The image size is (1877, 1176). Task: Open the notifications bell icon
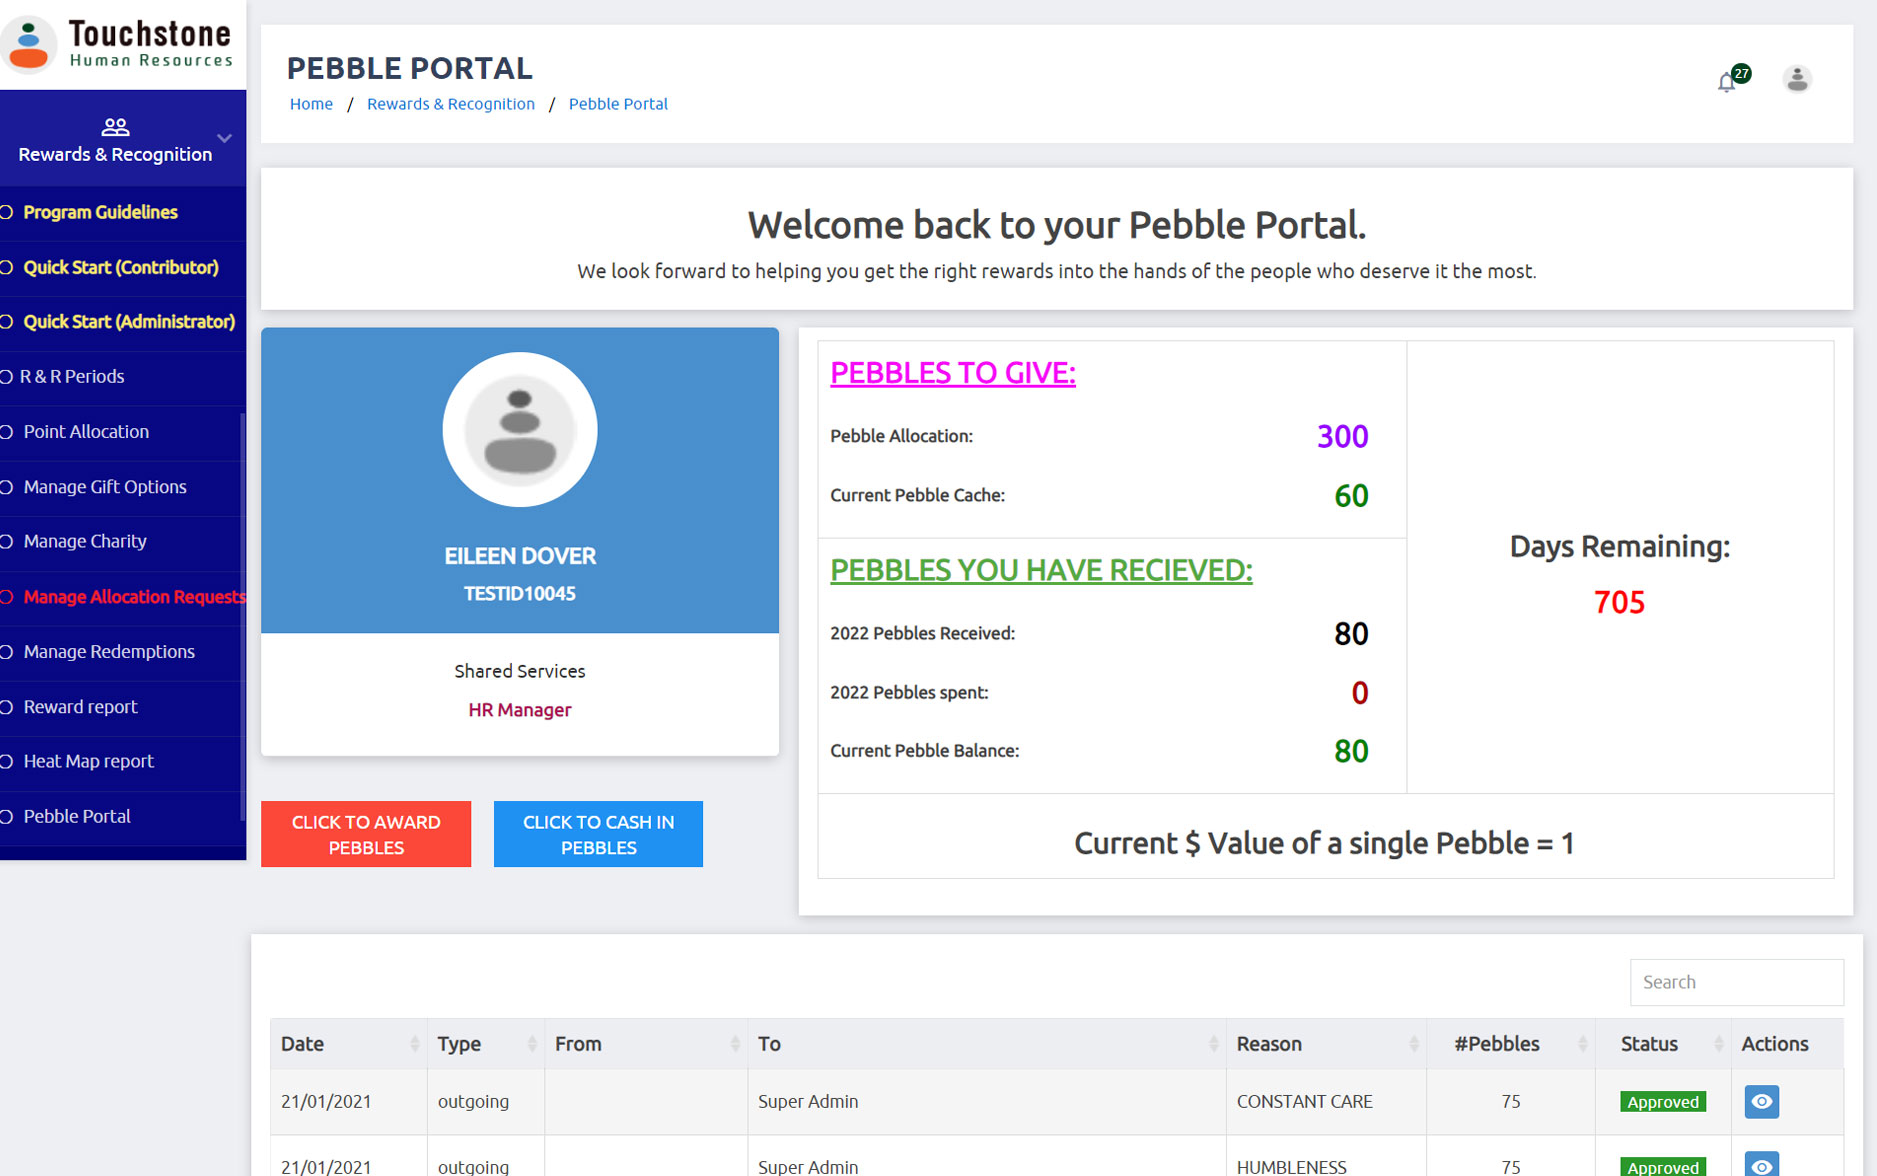[x=1726, y=82]
